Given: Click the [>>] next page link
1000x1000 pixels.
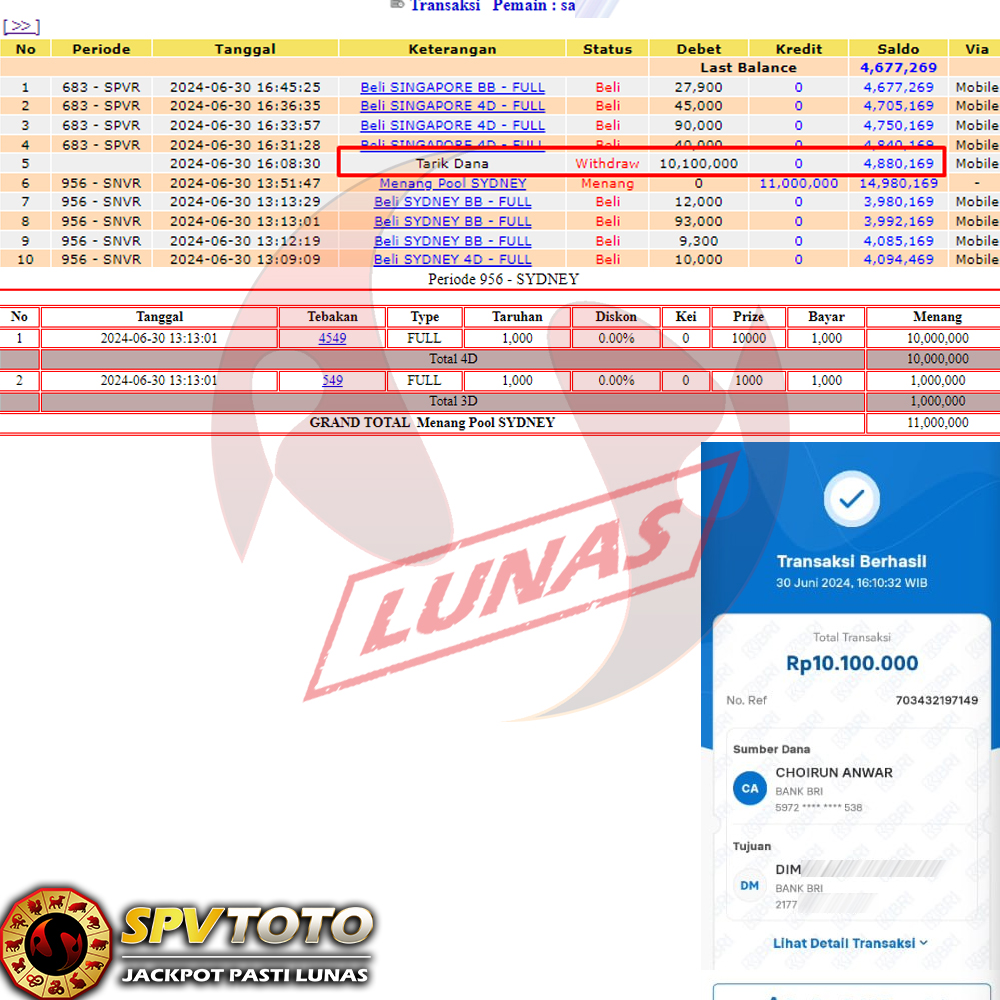Looking at the screenshot, I should pyautogui.click(x=21, y=26).
